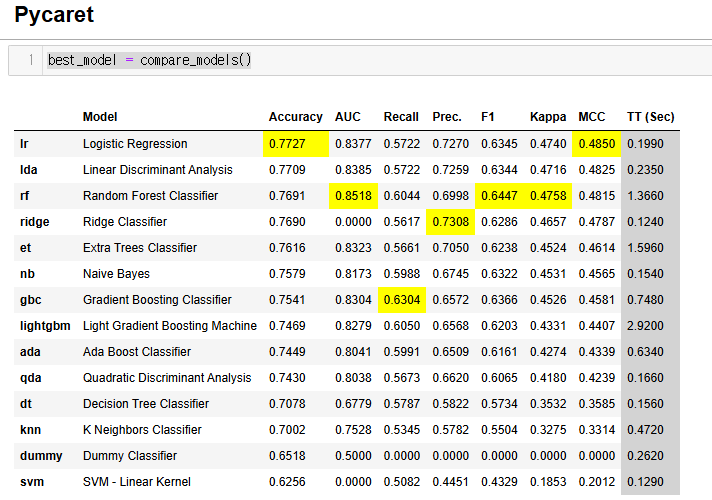
Task: Select the lr row index
Action: [x=24, y=144]
